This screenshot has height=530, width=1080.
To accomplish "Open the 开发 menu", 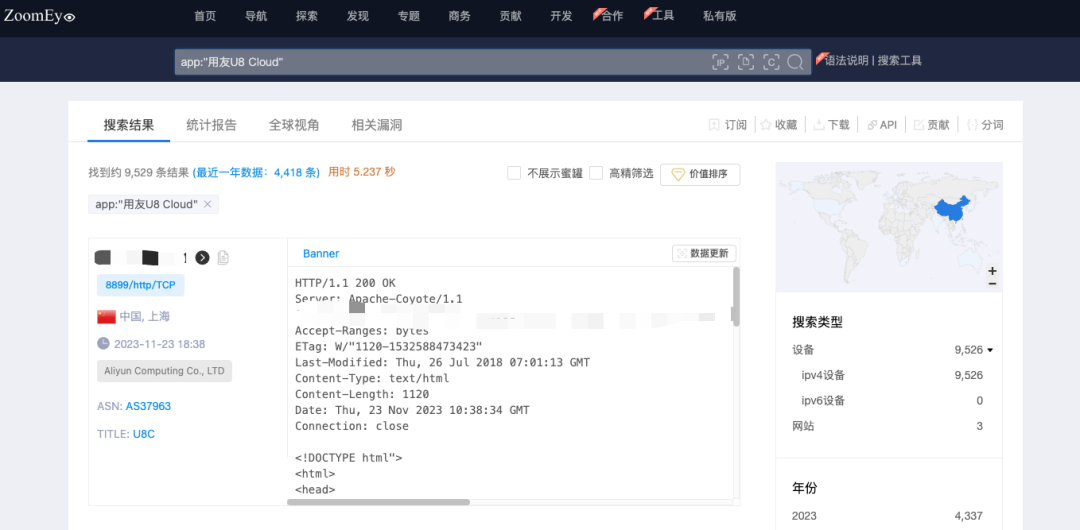I will click(x=561, y=16).
